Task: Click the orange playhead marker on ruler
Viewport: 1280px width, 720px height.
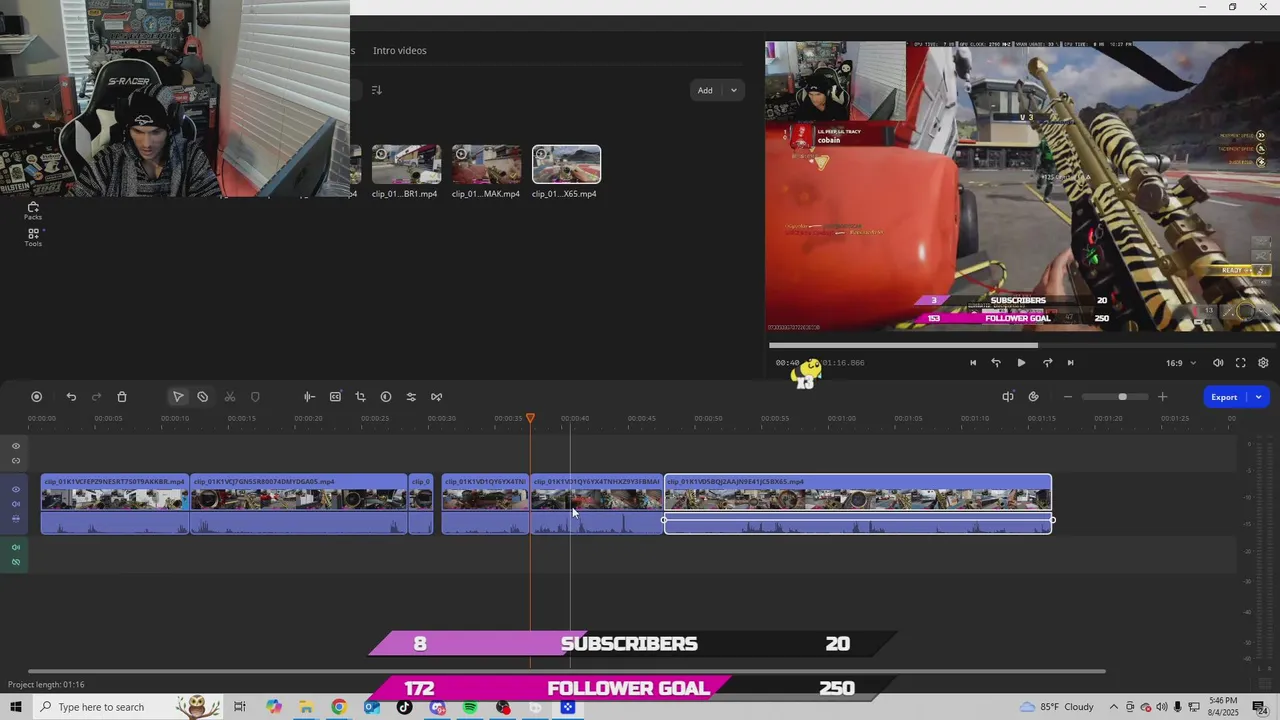Action: click(531, 418)
